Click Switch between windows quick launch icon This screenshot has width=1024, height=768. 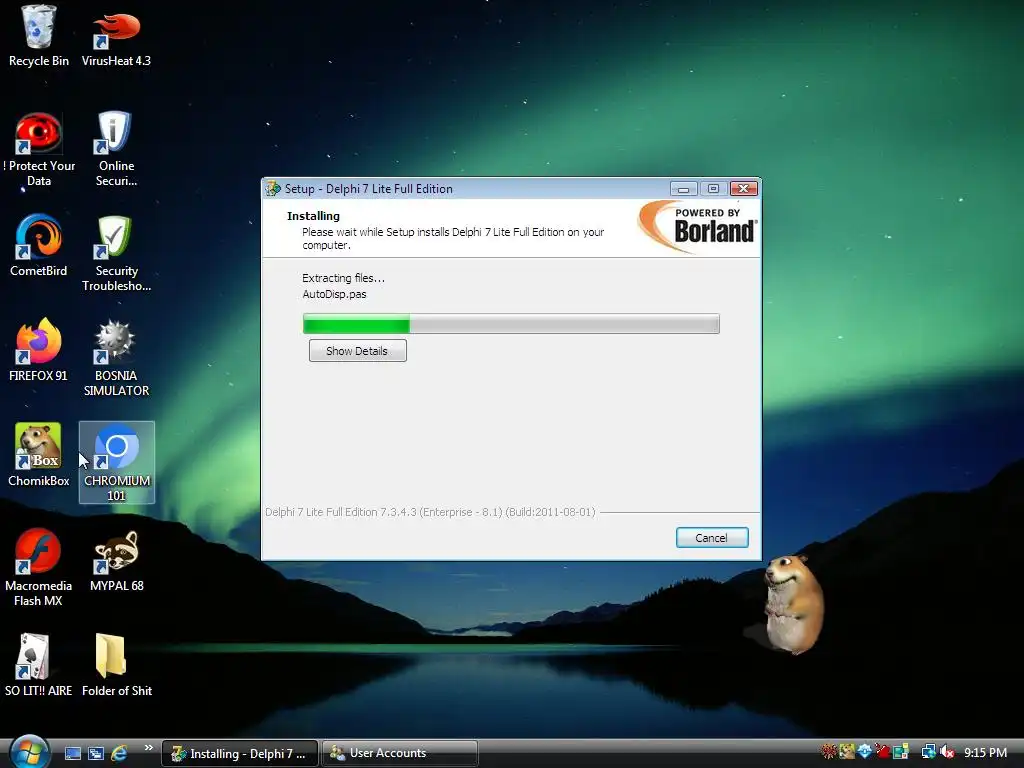pos(95,754)
